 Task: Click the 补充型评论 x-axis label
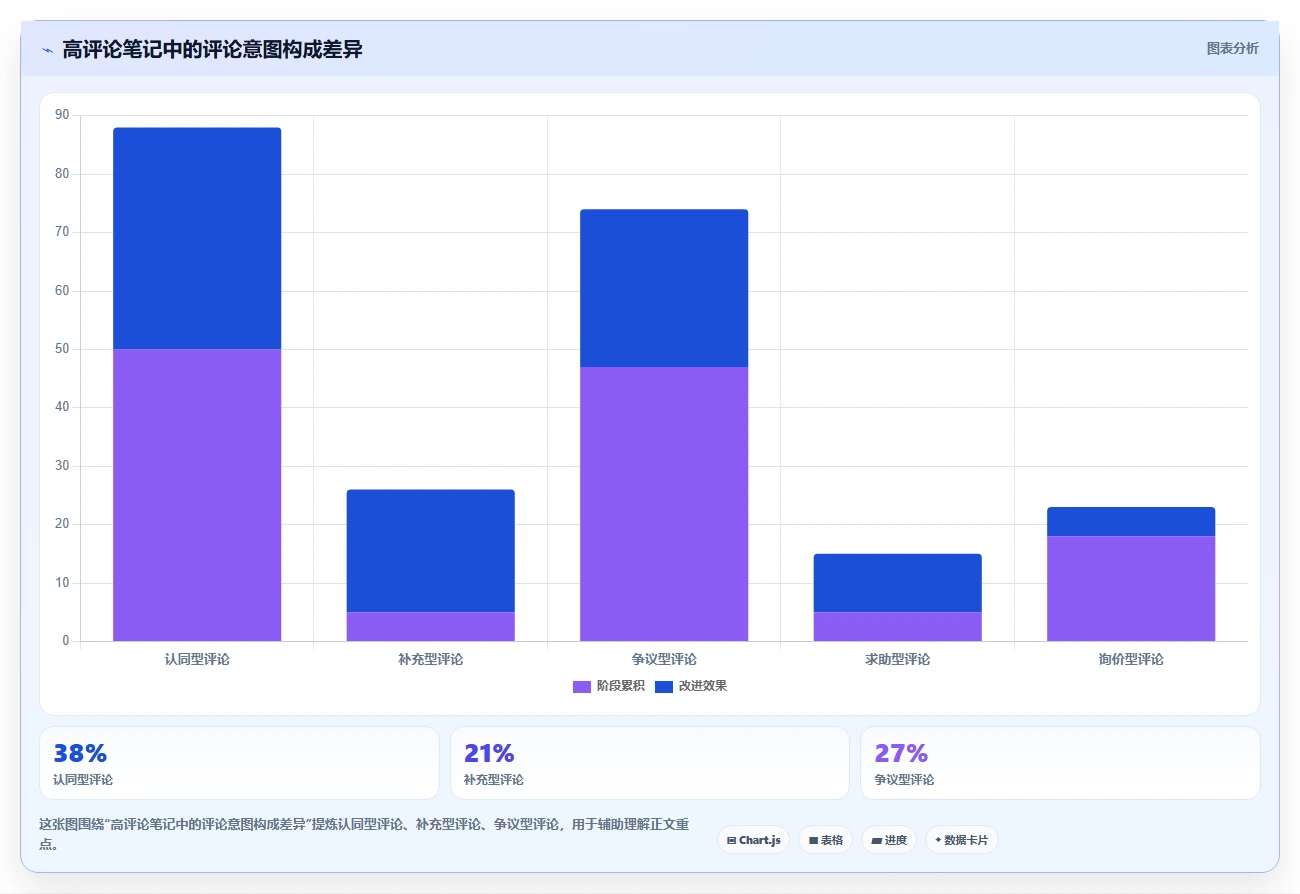tap(430, 659)
